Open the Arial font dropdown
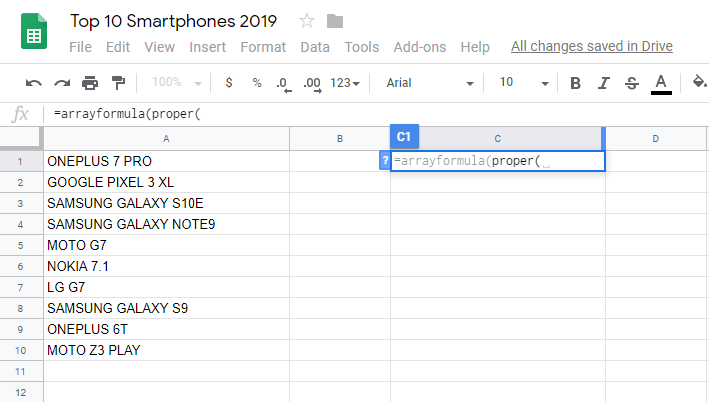709x402 pixels. click(430, 83)
